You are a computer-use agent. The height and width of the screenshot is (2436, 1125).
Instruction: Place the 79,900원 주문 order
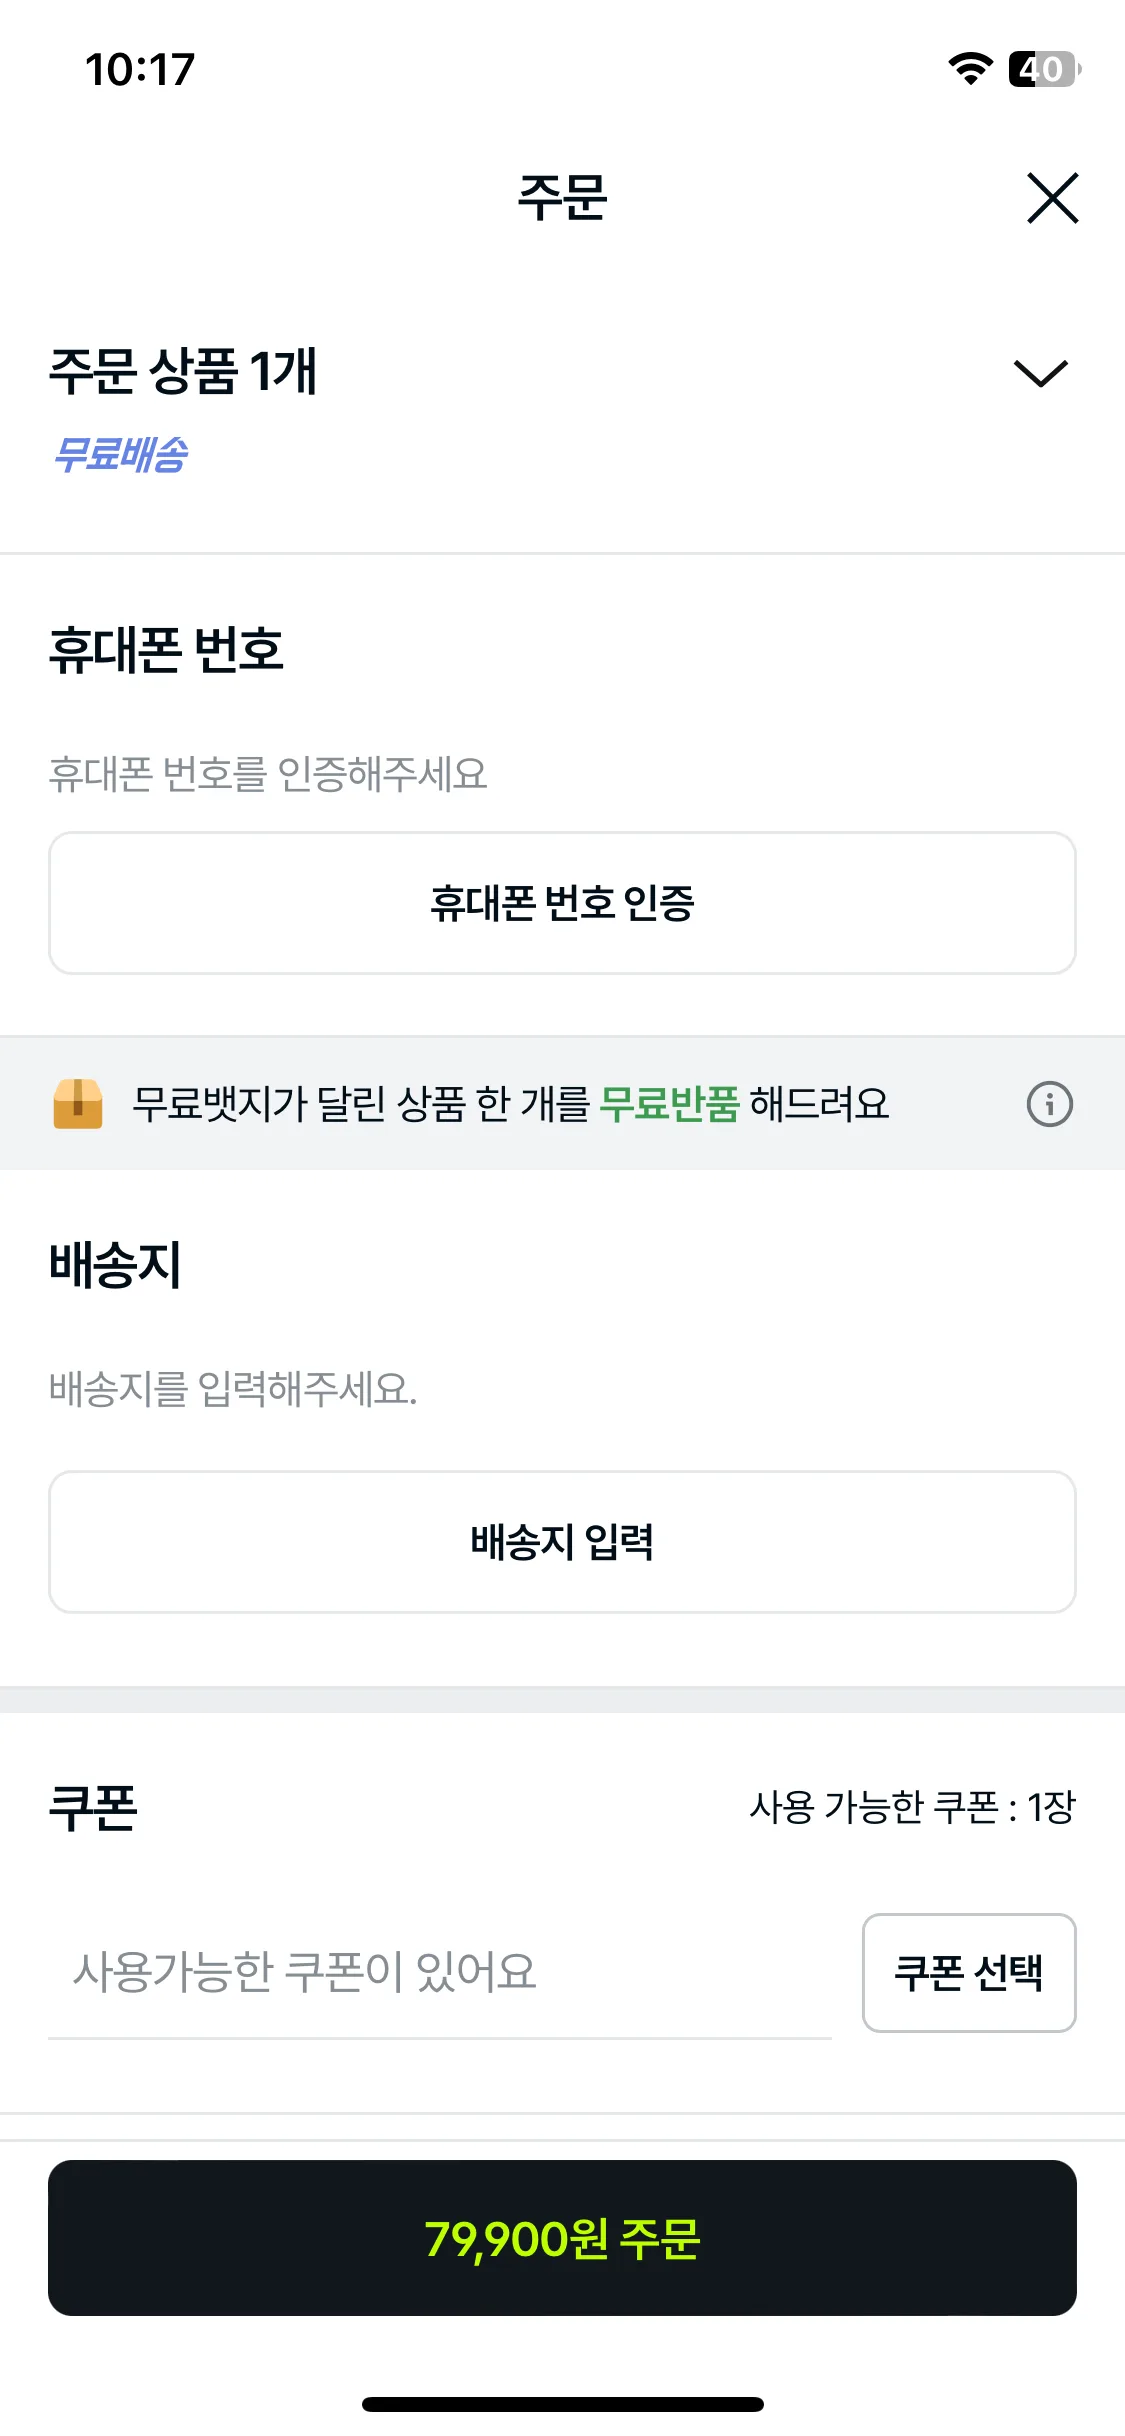[x=562, y=2238]
